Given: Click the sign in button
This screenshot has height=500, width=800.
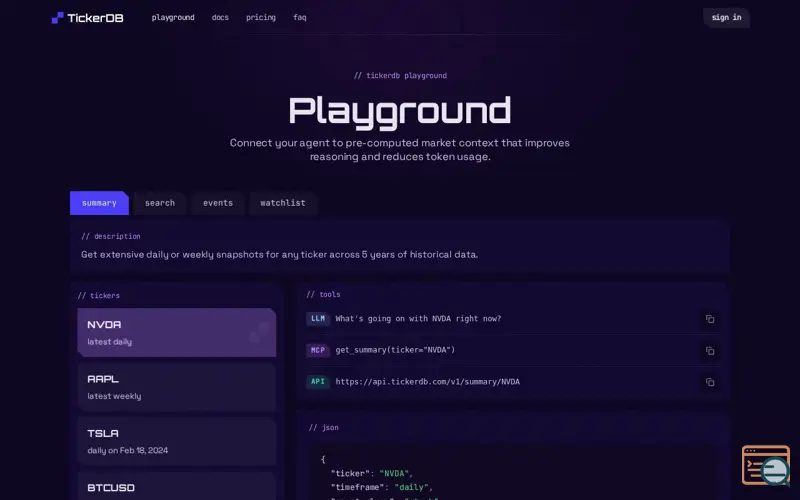Looking at the screenshot, I should coord(726,17).
